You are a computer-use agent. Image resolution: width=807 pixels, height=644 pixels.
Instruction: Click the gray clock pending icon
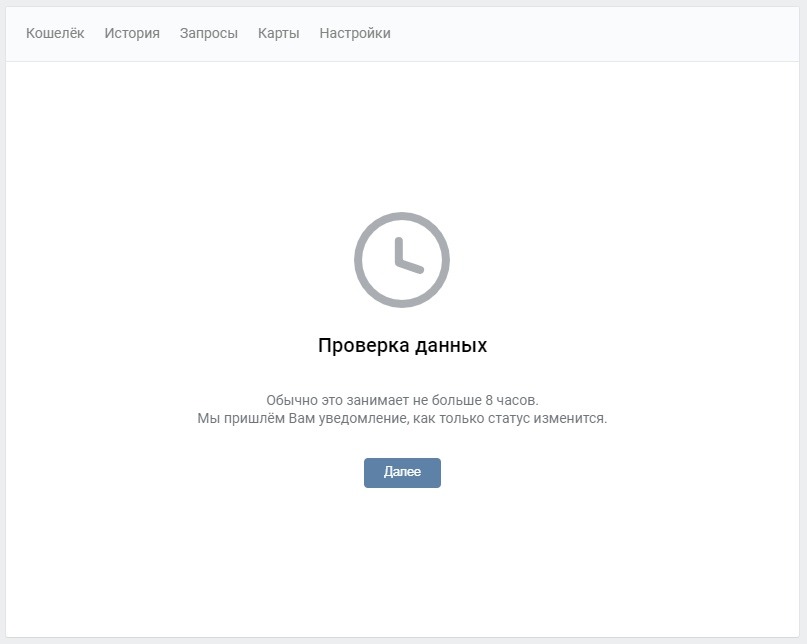click(x=402, y=260)
